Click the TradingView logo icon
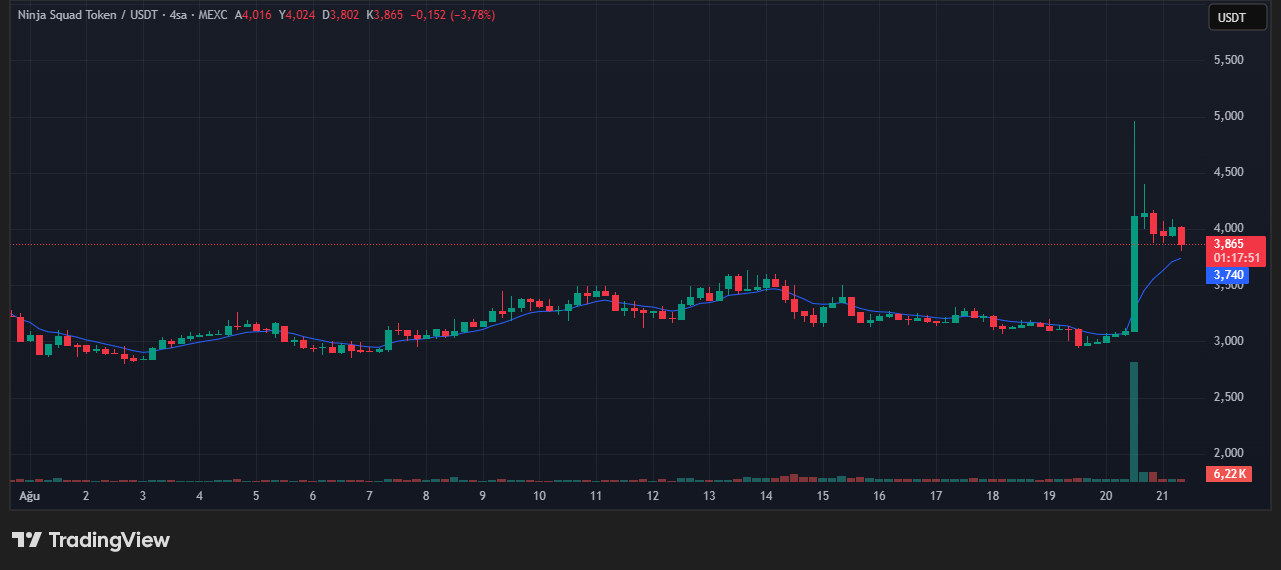The image size is (1281, 570). pyautogui.click(x=27, y=540)
